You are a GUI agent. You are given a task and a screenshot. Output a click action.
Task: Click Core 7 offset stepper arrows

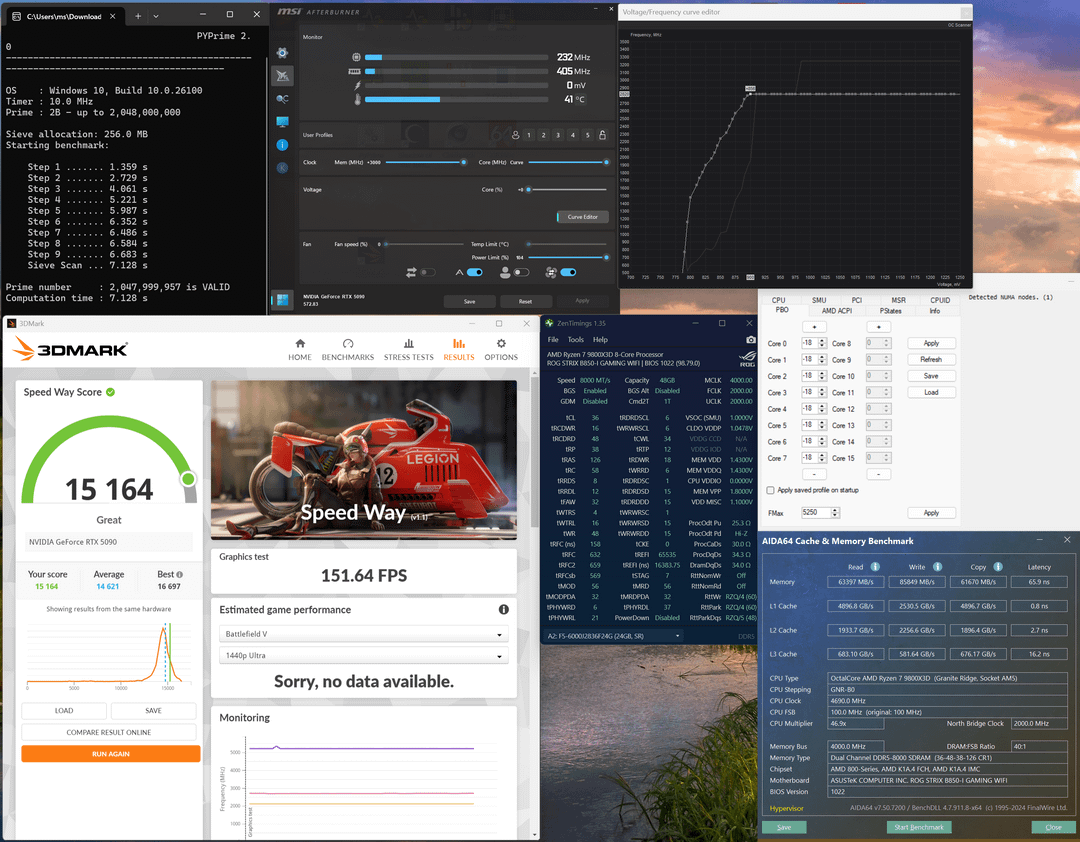822,458
